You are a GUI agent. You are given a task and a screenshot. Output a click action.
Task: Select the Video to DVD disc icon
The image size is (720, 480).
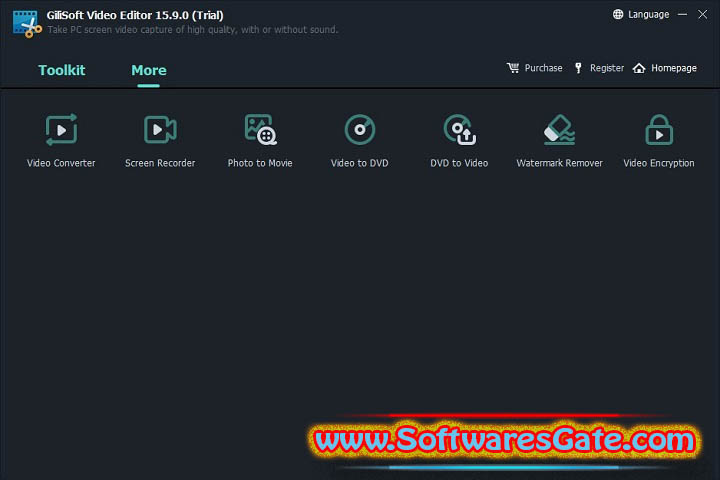click(x=360, y=130)
